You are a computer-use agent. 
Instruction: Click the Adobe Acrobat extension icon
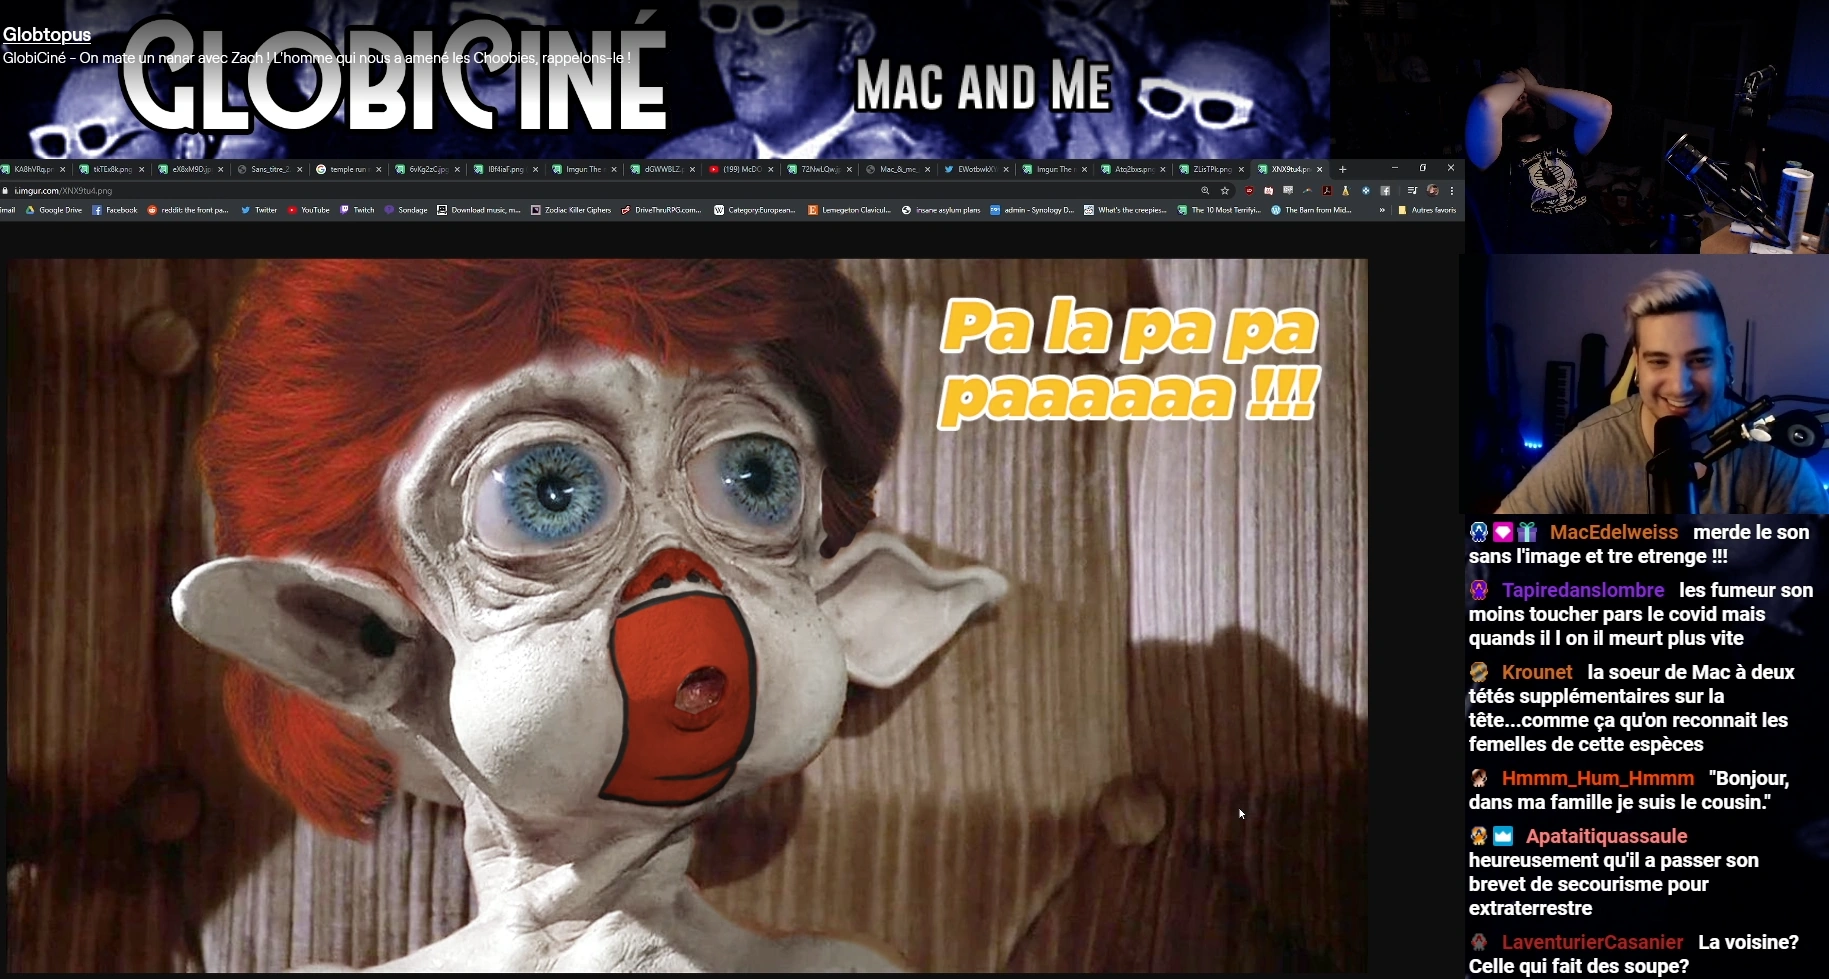[x=1327, y=190]
